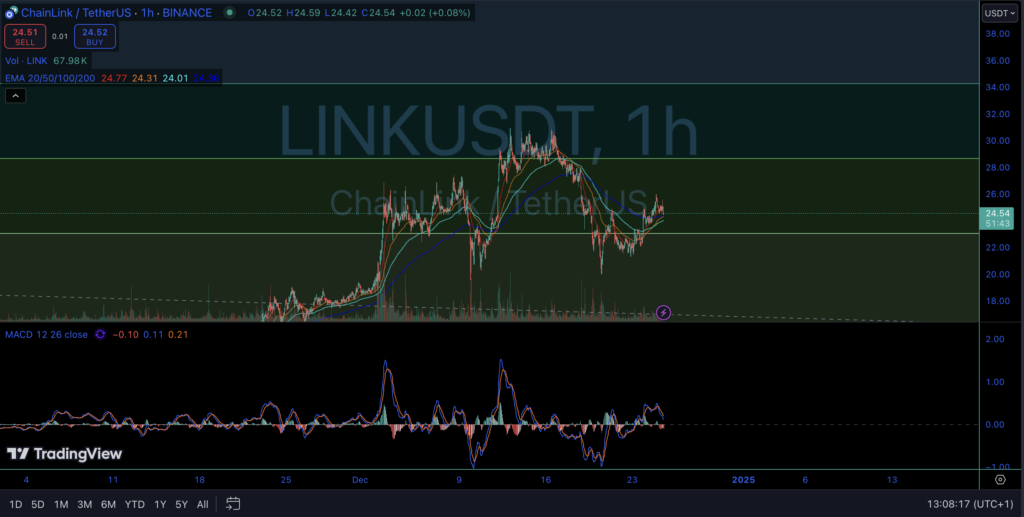Select the All time range
The image size is (1024, 517).
tap(202, 504)
